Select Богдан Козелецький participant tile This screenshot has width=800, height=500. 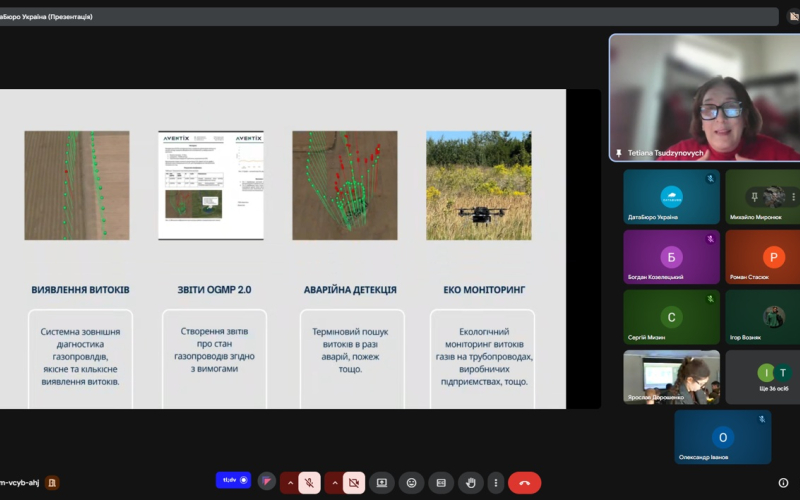[x=671, y=257]
